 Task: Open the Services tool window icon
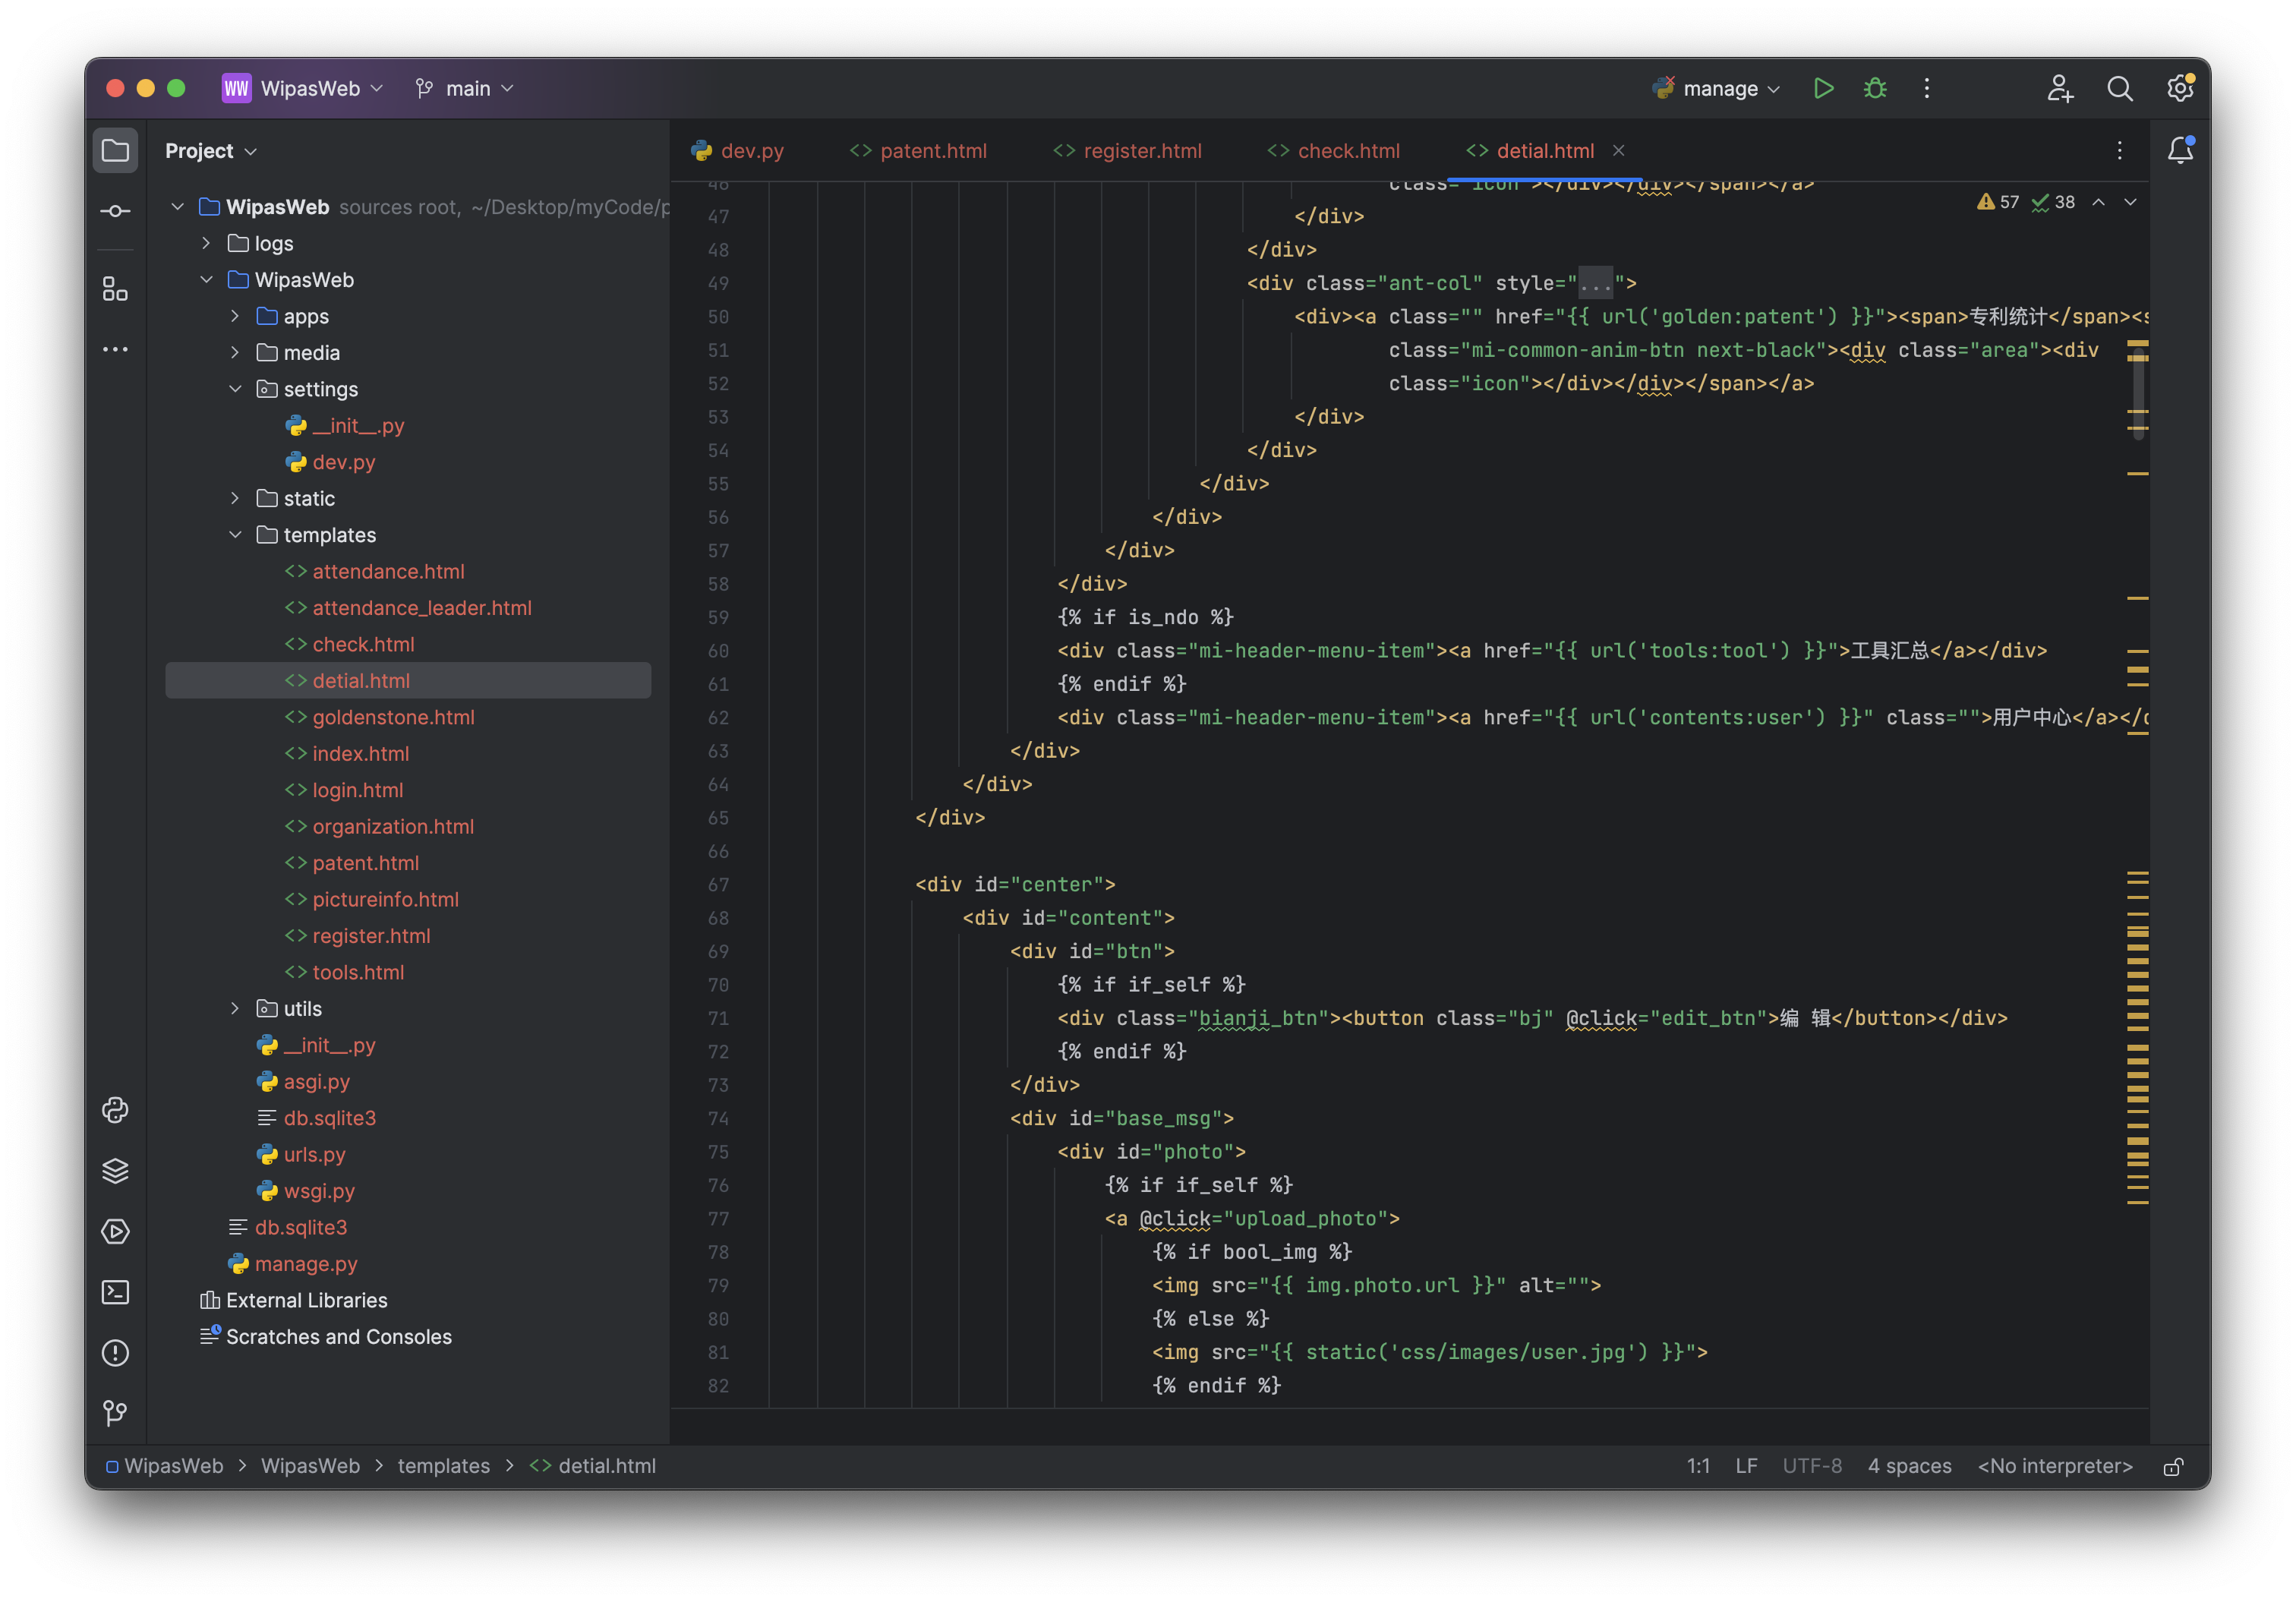pyautogui.click(x=115, y=1231)
